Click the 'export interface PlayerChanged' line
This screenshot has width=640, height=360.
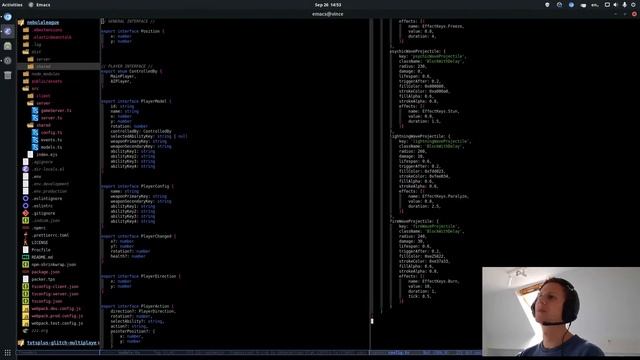[138, 236]
